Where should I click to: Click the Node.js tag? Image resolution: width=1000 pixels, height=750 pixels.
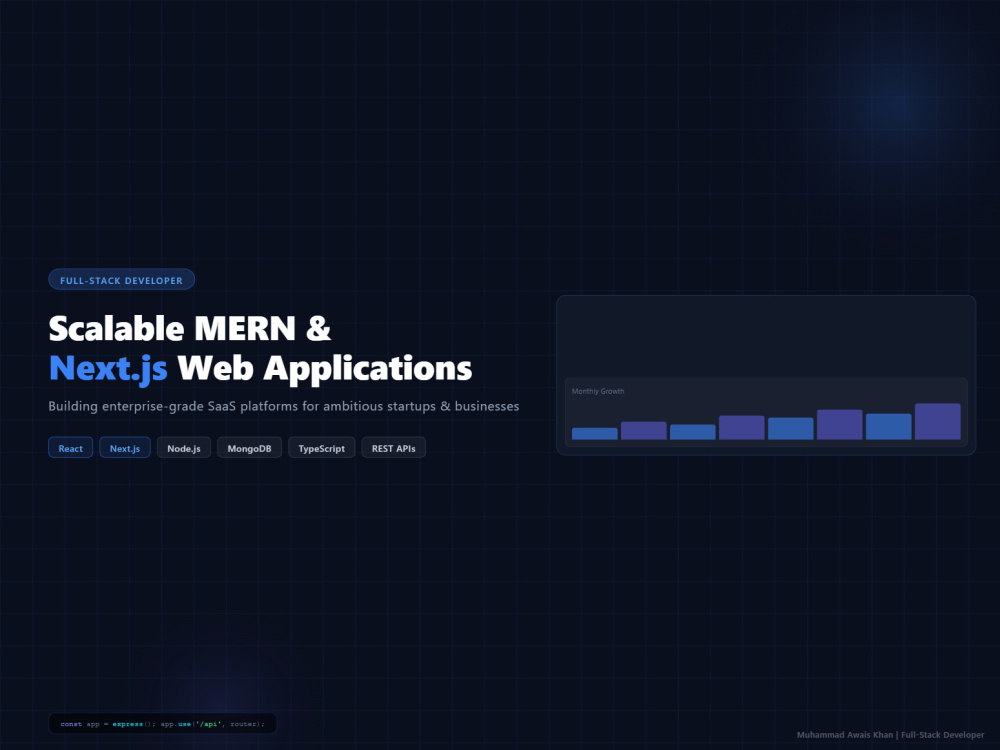[184, 448]
